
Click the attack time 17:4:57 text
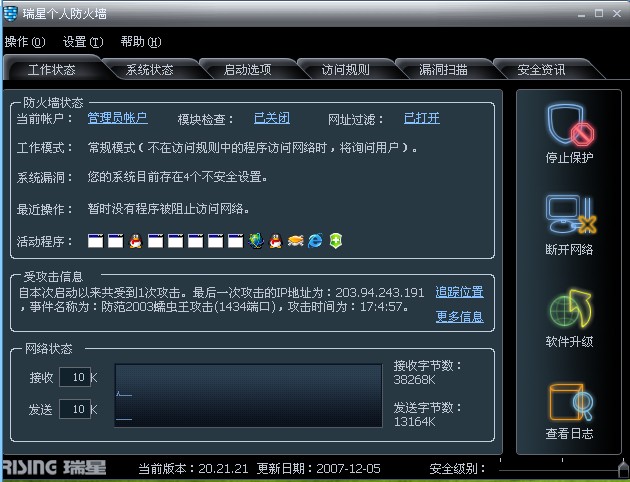(x=381, y=307)
